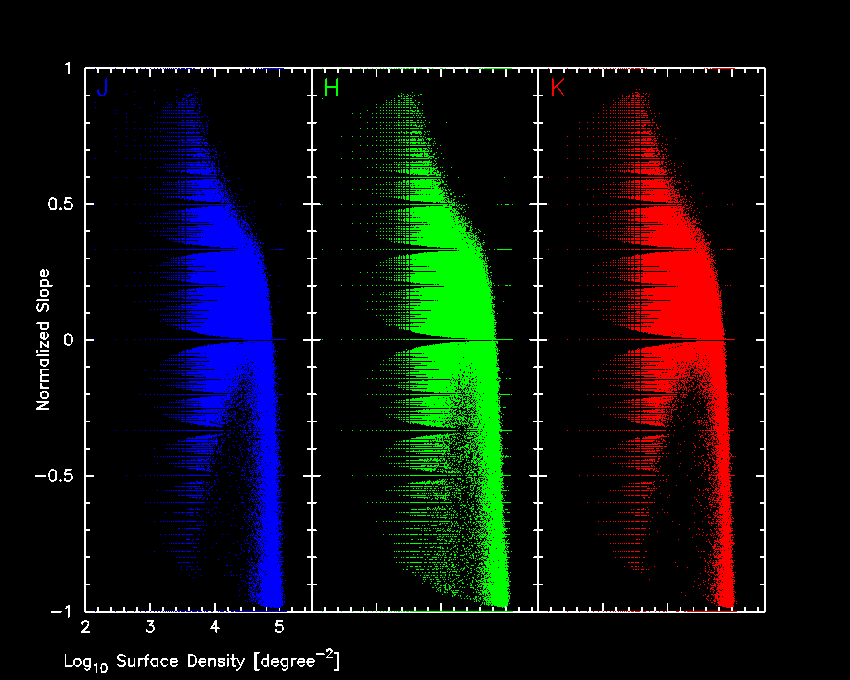Click the x-axis tick label 4
This screenshot has width=850, height=680.
(215, 628)
